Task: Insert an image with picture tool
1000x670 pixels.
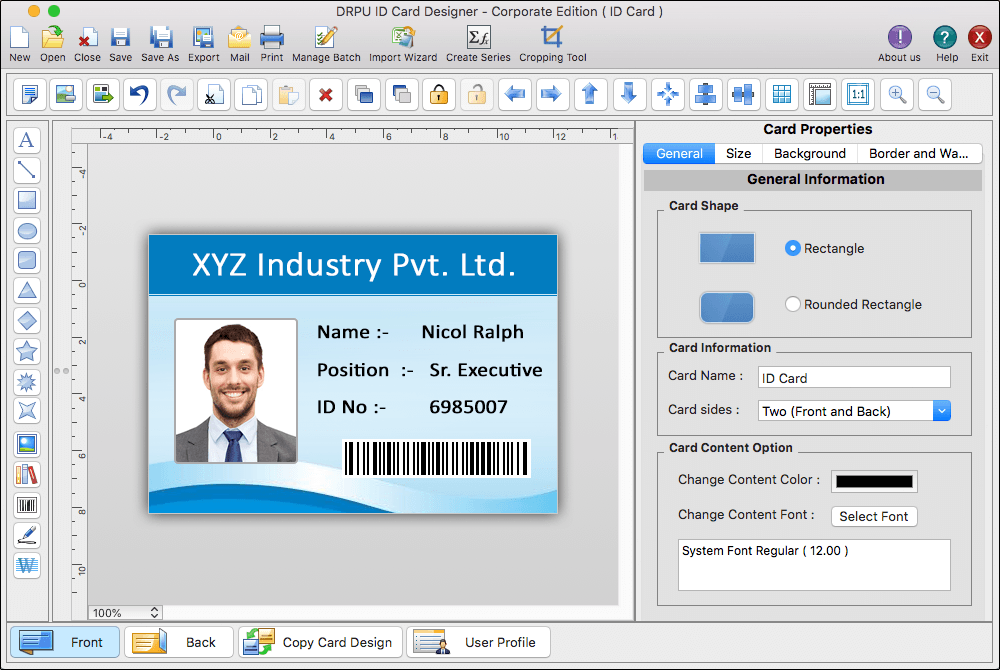Action: pos(27,444)
